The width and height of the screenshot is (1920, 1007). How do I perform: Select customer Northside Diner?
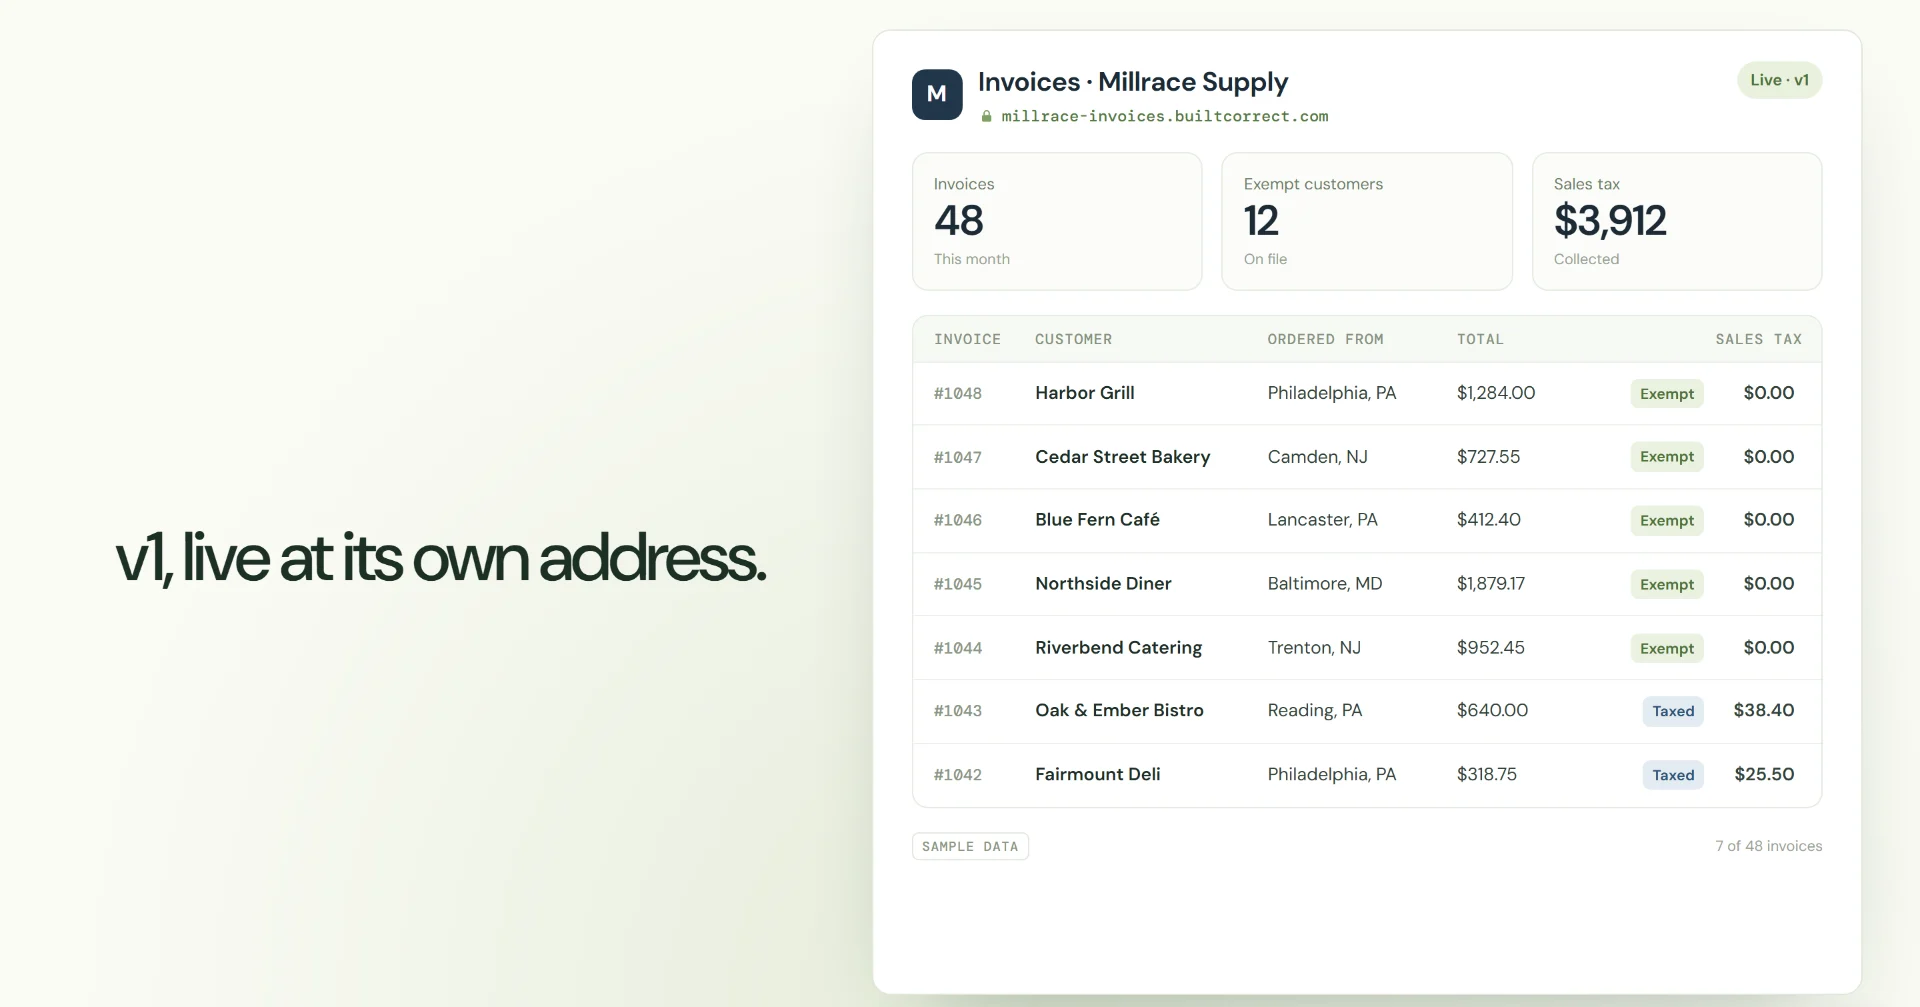point(1103,584)
